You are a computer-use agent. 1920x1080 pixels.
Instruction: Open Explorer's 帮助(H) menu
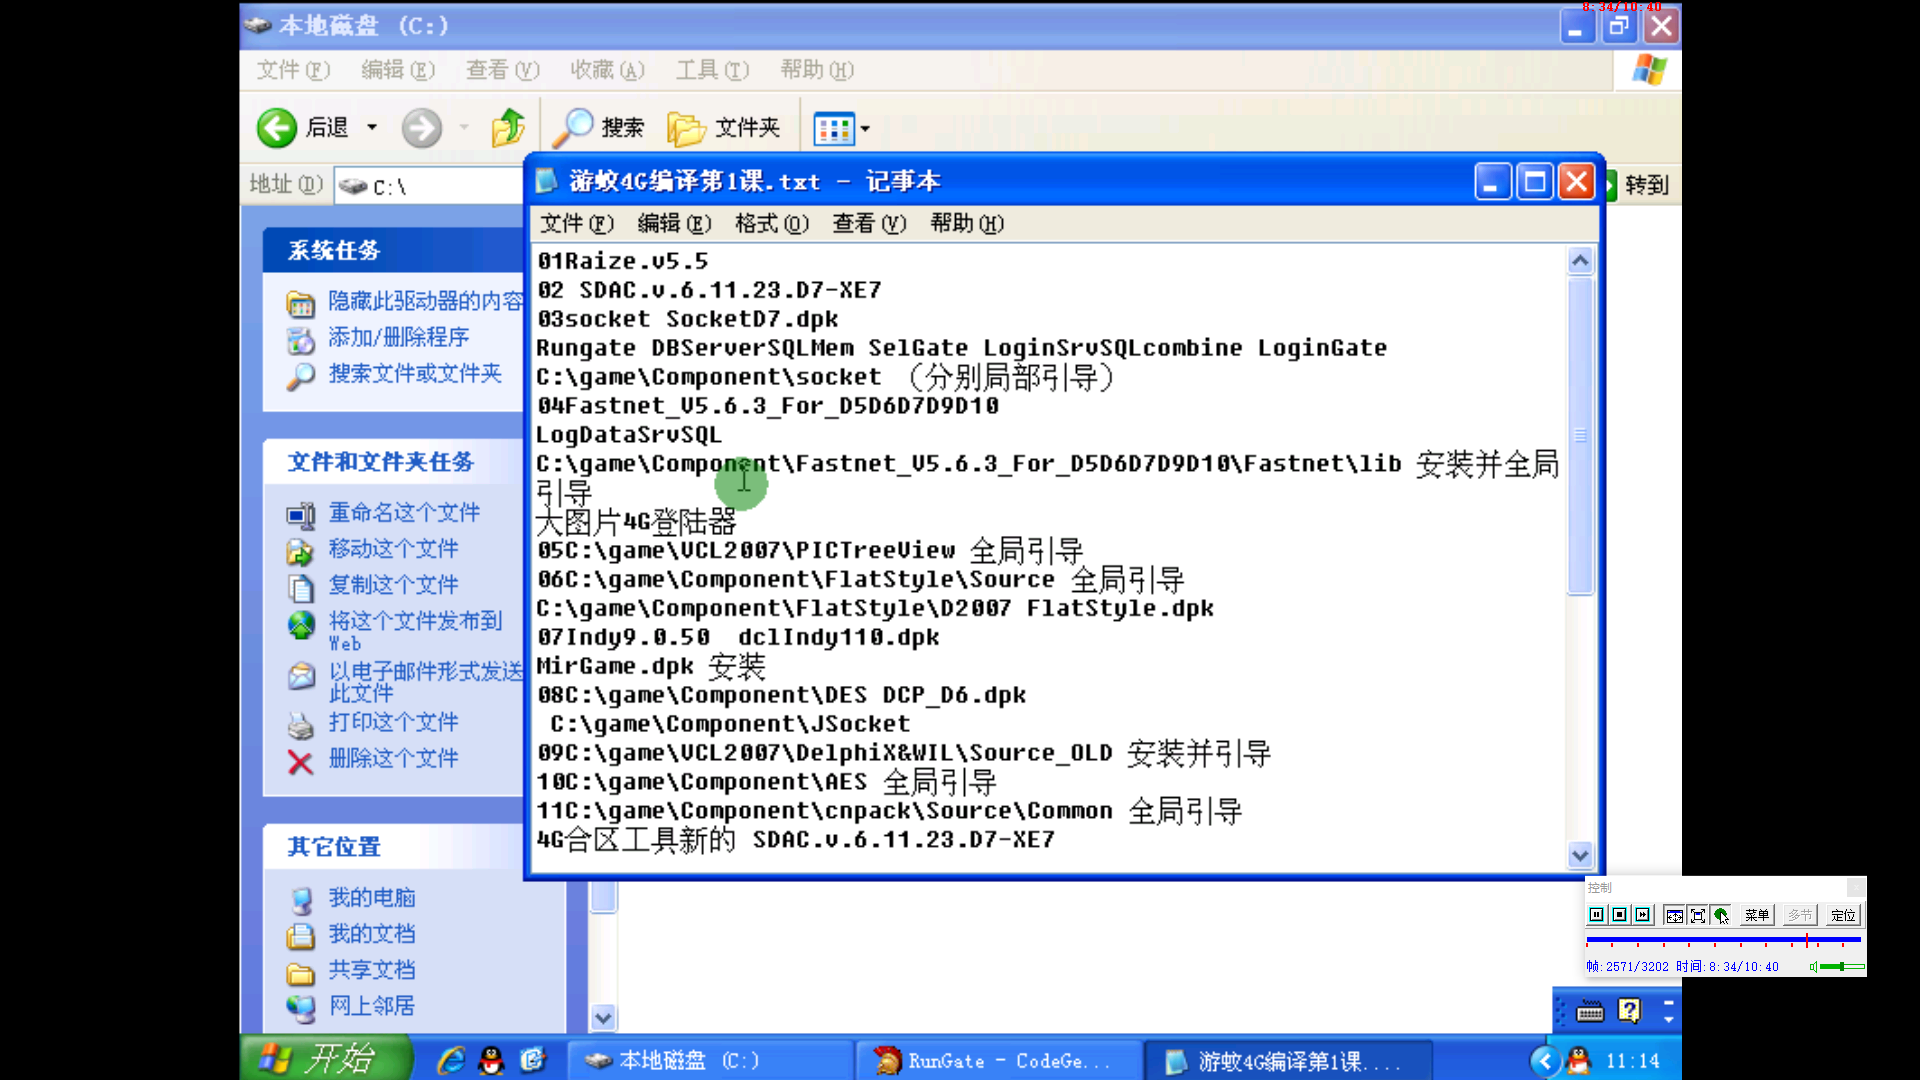click(817, 70)
